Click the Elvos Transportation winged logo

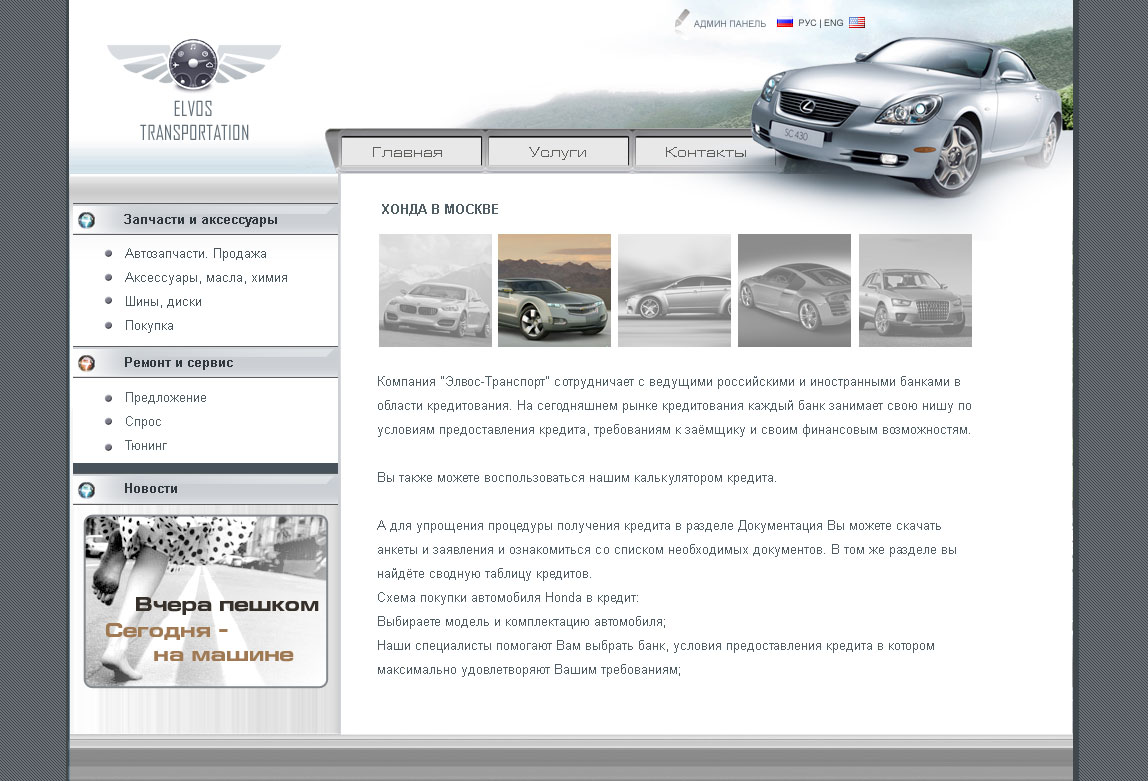[x=194, y=90]
